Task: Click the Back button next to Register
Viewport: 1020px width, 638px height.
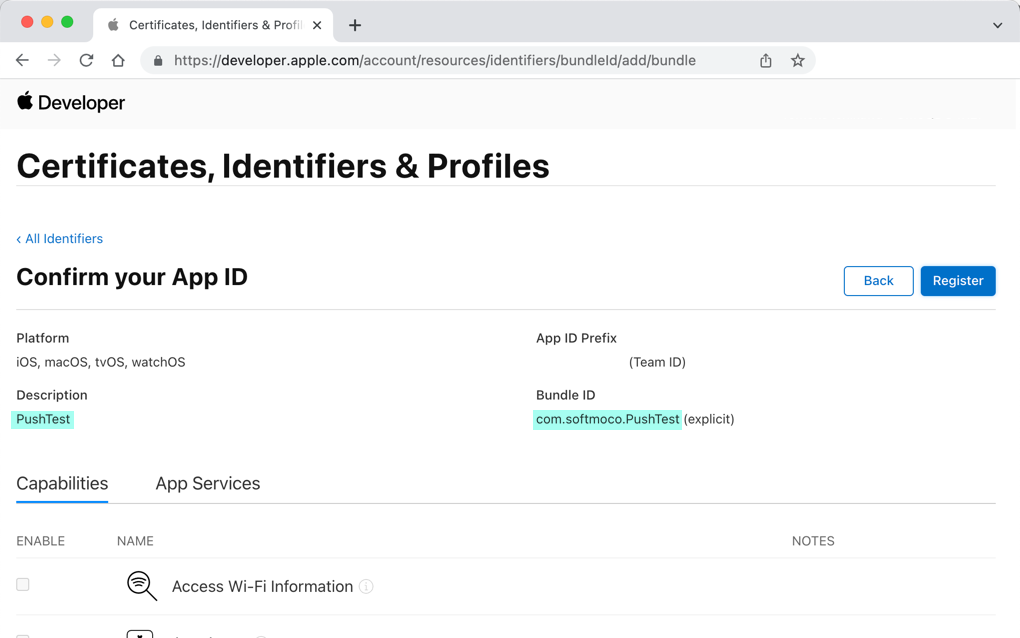Action: (x=878, y=281)
